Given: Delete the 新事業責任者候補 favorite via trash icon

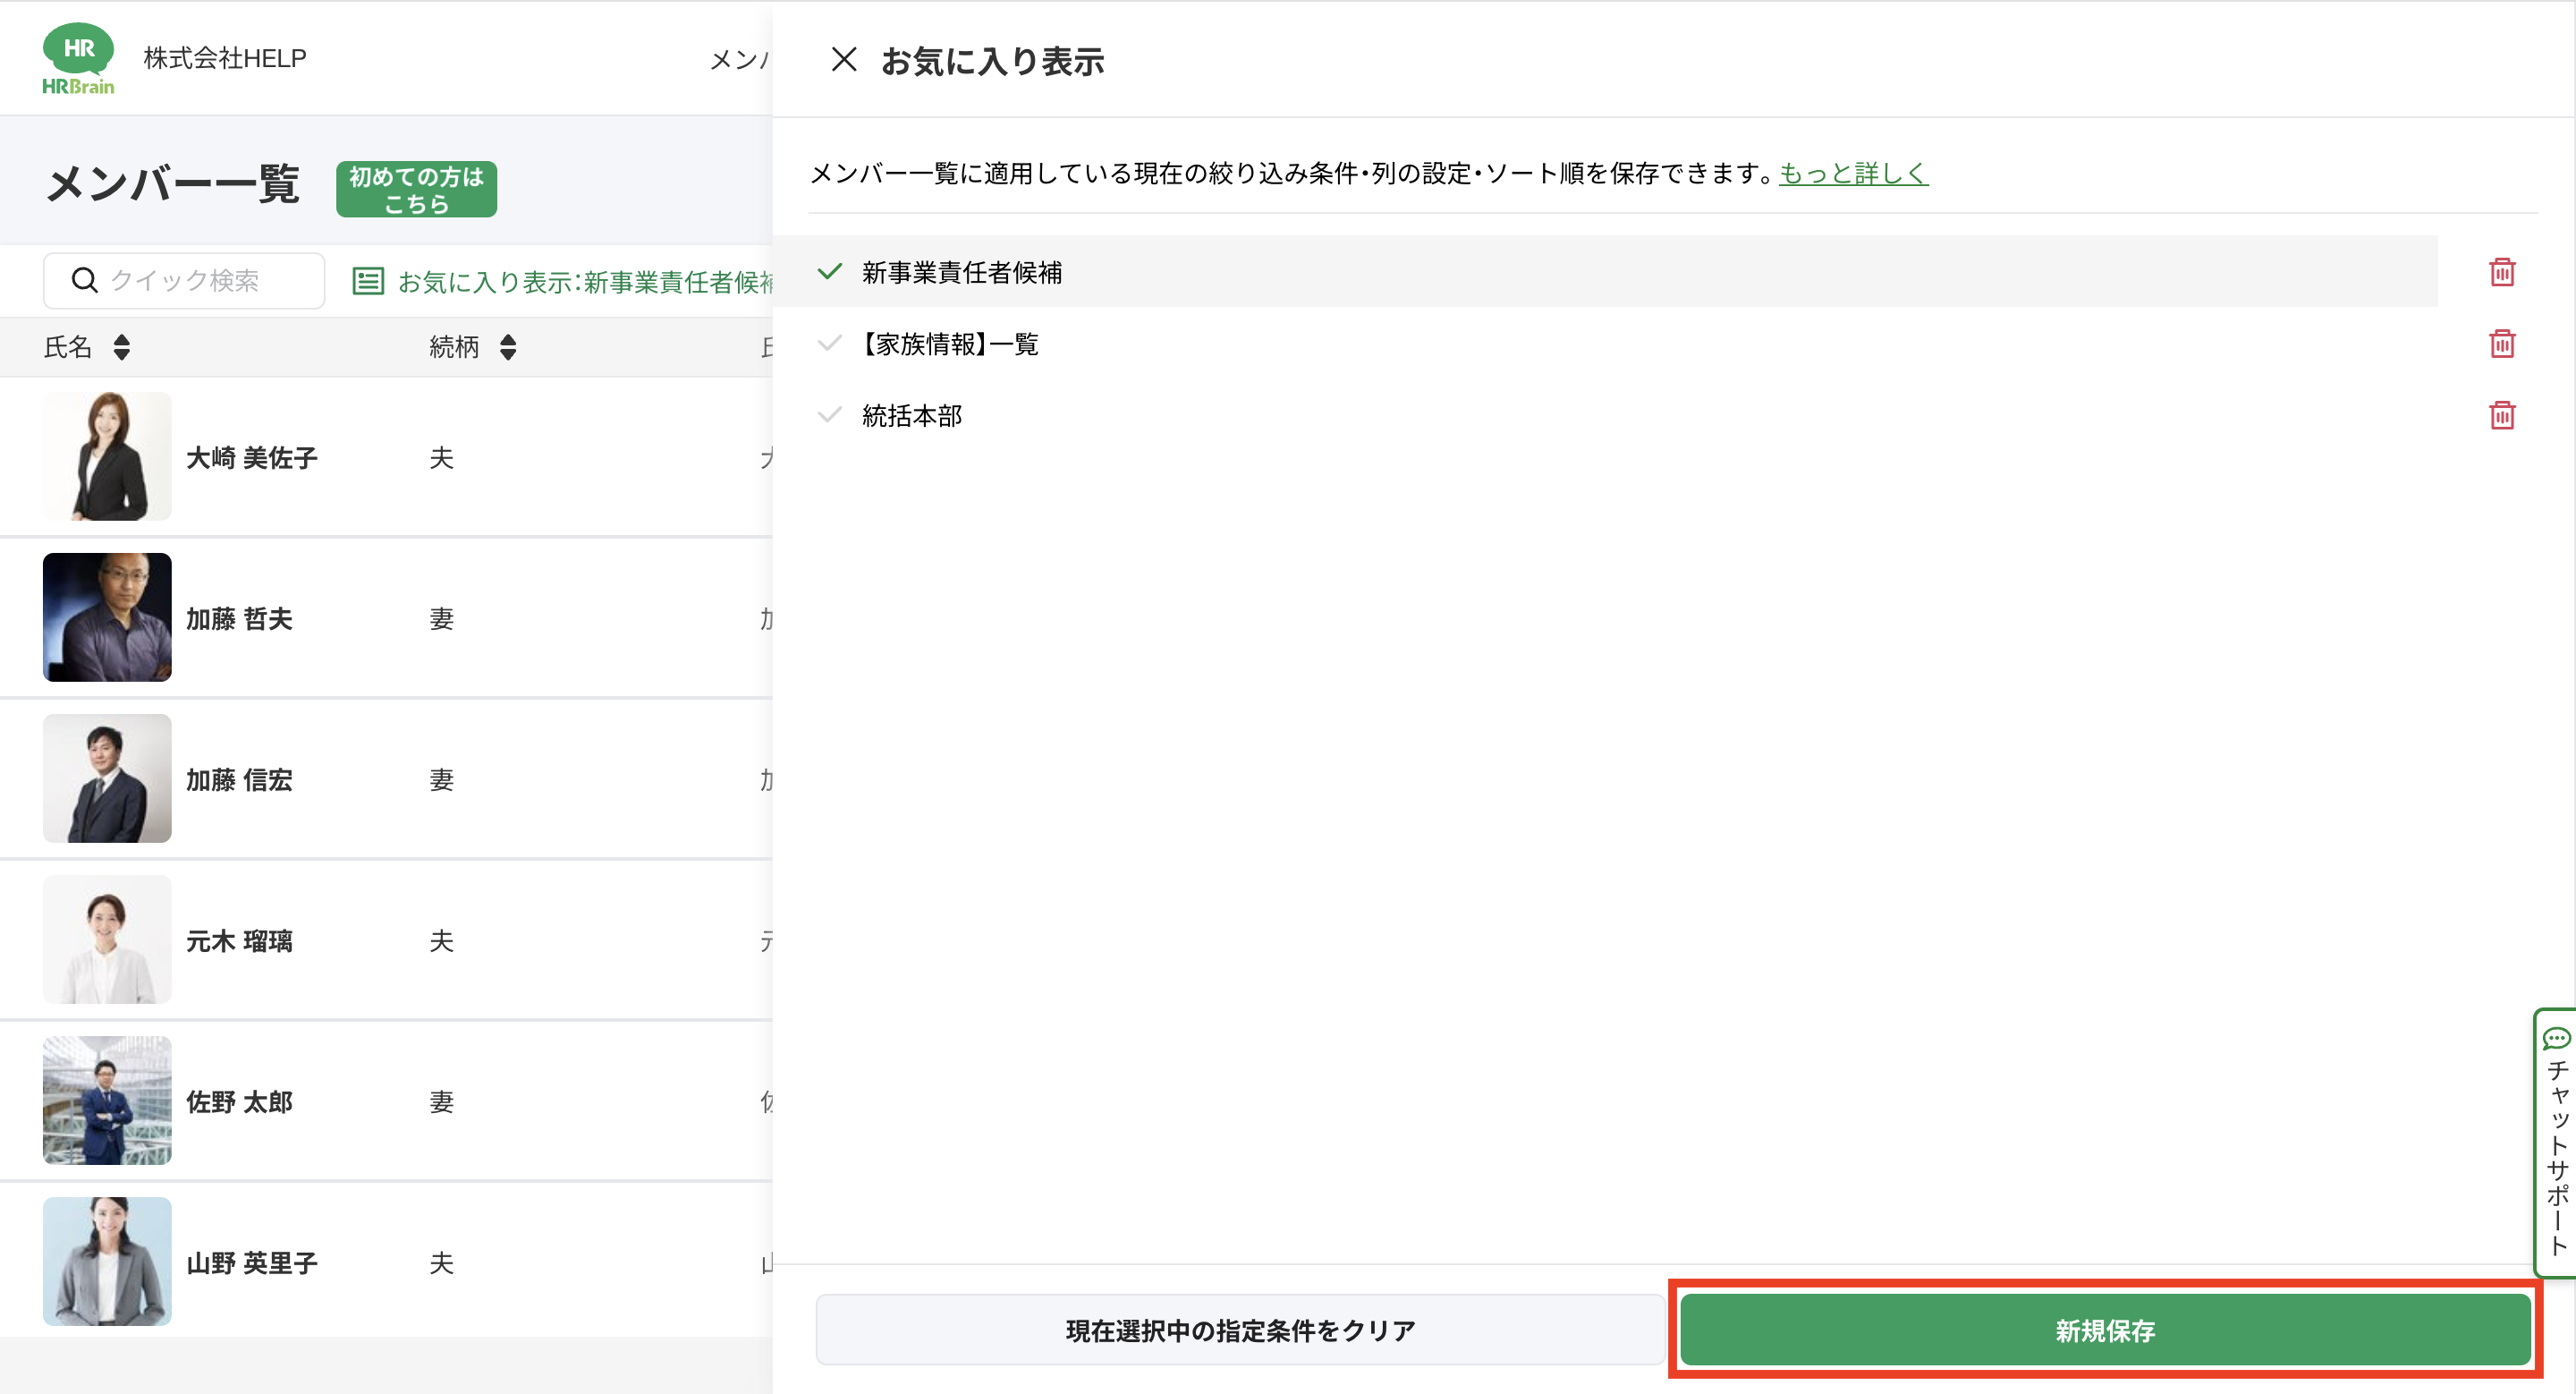Looking at the screenshot, I should pos(2501,272).
